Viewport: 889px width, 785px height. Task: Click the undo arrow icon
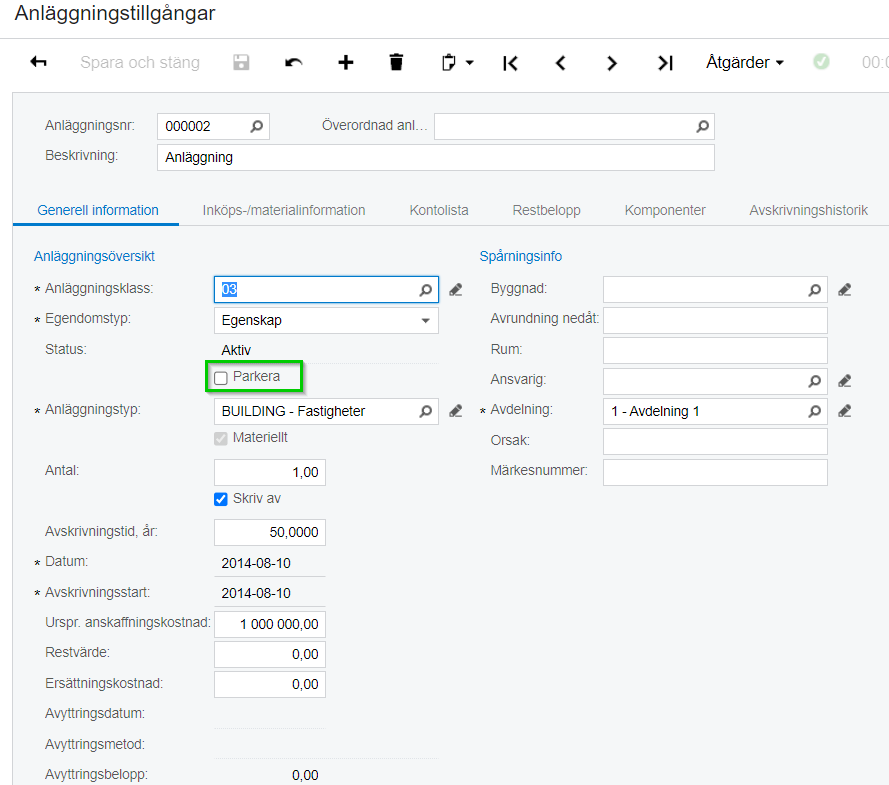point(293,62)
